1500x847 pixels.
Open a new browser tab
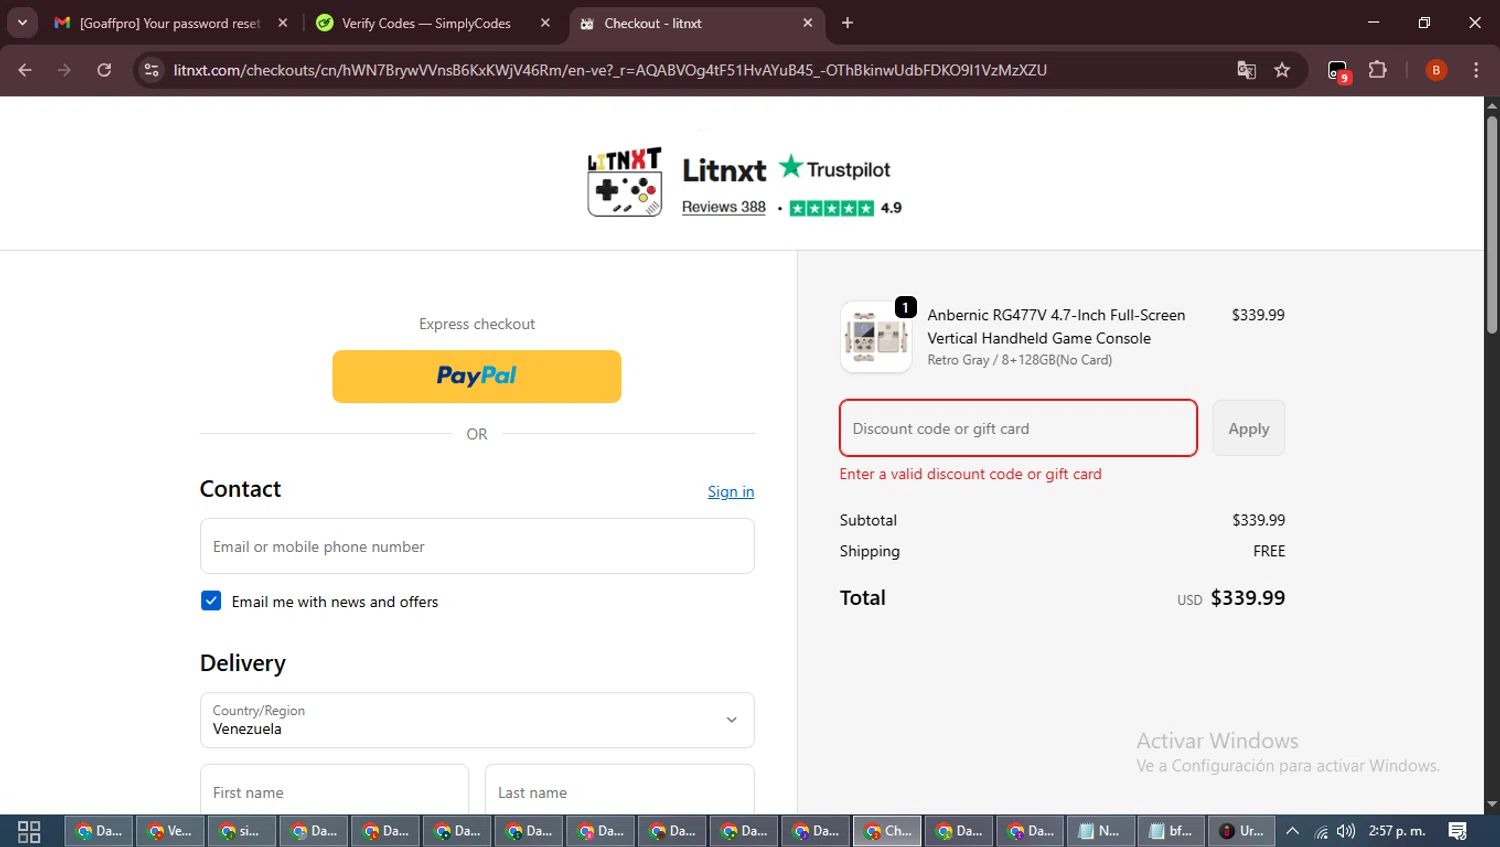(x=847, y=23)
